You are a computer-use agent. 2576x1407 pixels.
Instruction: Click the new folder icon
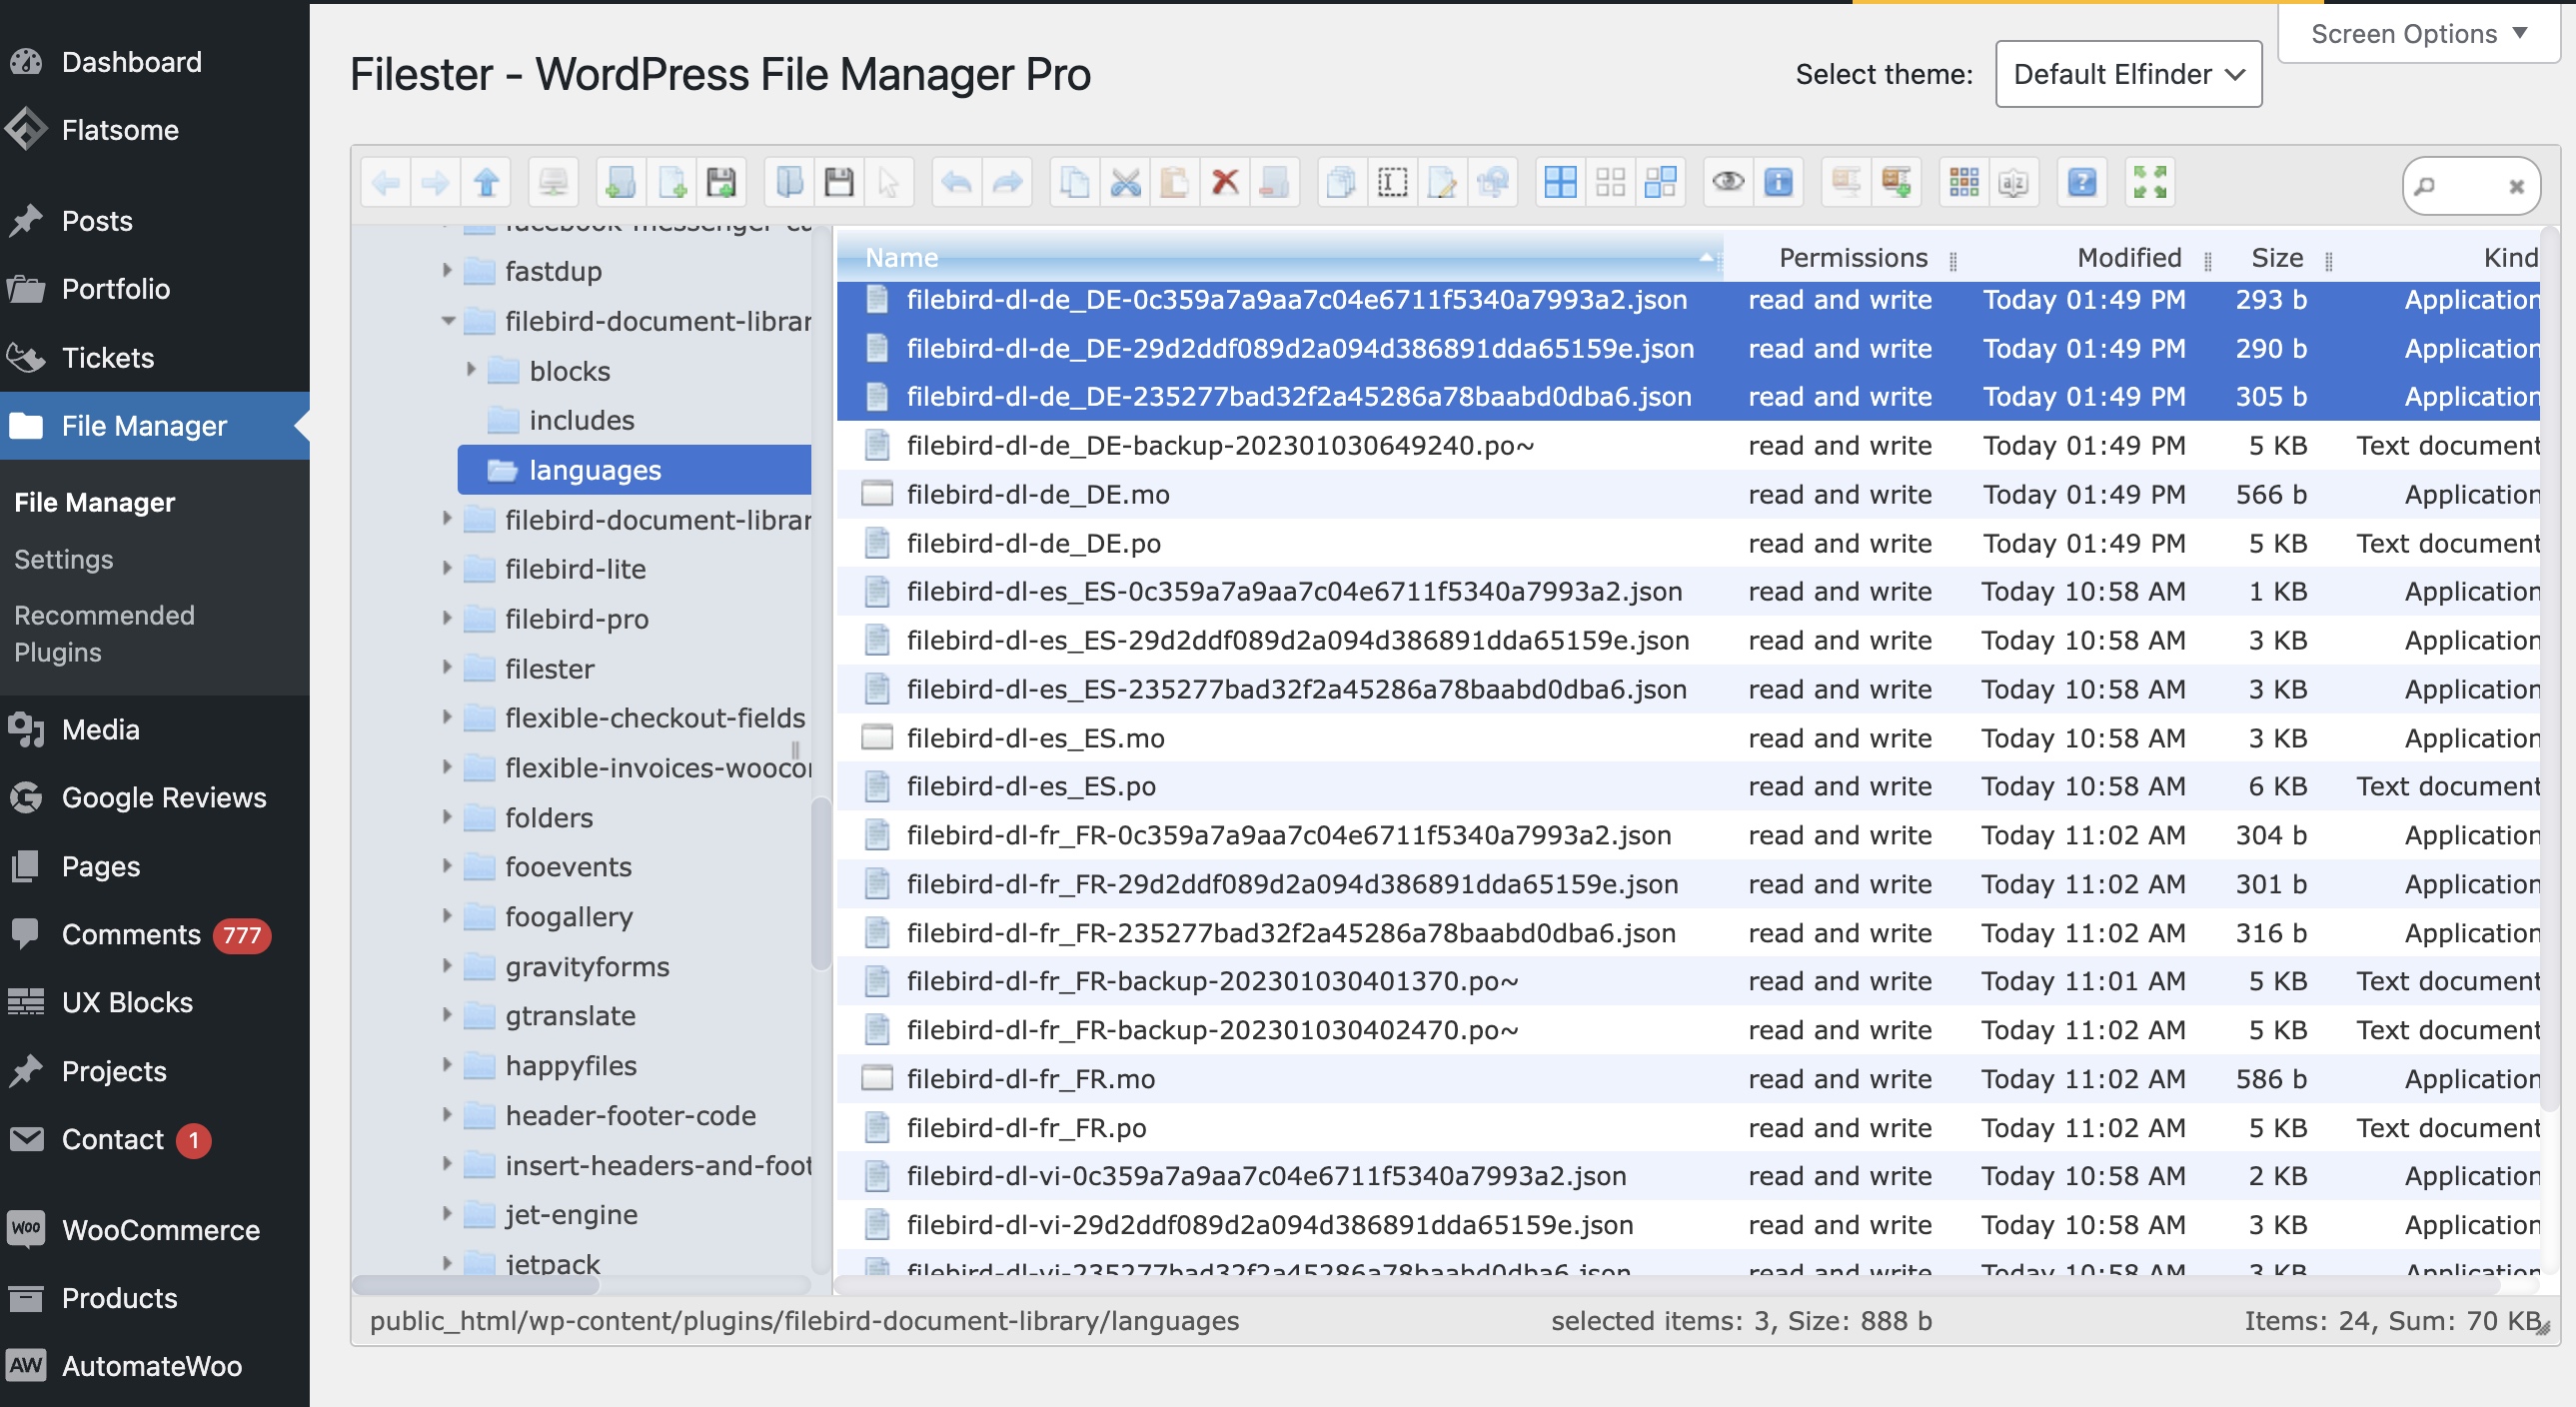620,182
